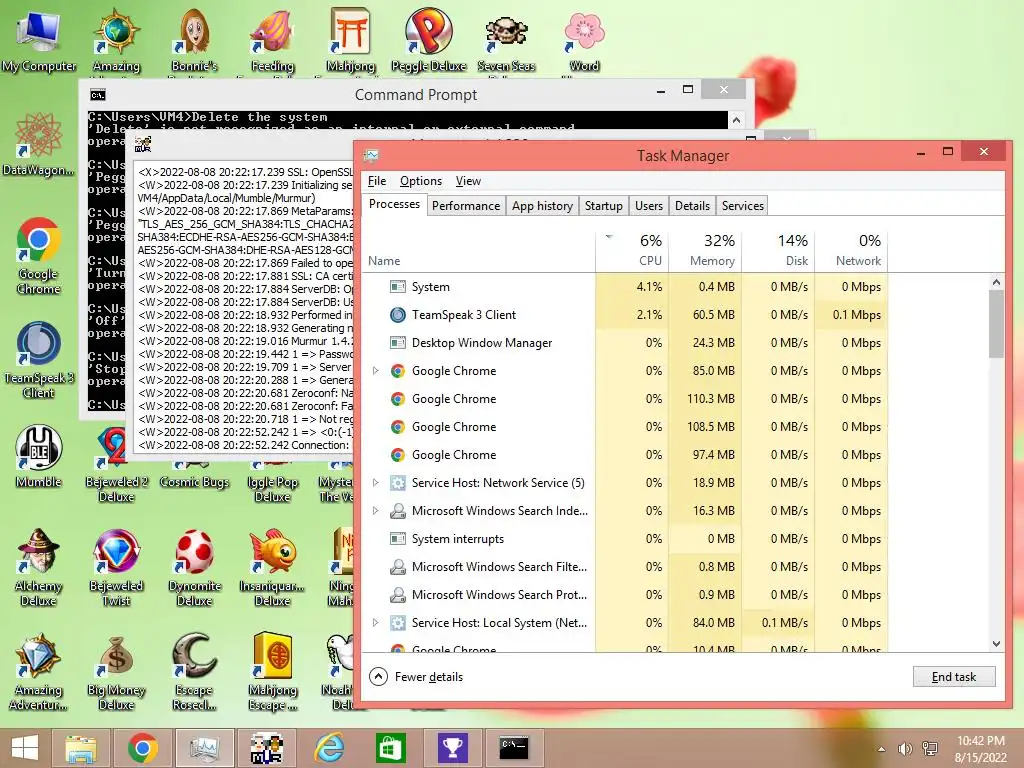This screenshot has width=1024, height=768.
Task: Sort processes by Memory column header
Action: [705, 250]
